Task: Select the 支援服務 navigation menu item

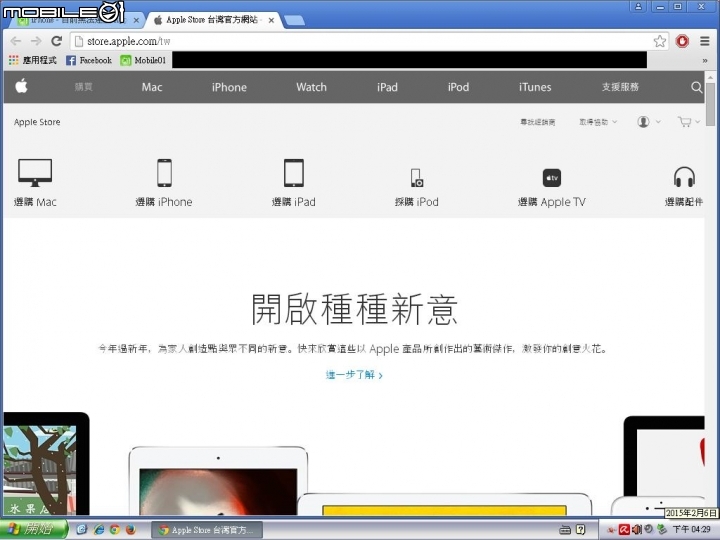Action: point(620,87)
